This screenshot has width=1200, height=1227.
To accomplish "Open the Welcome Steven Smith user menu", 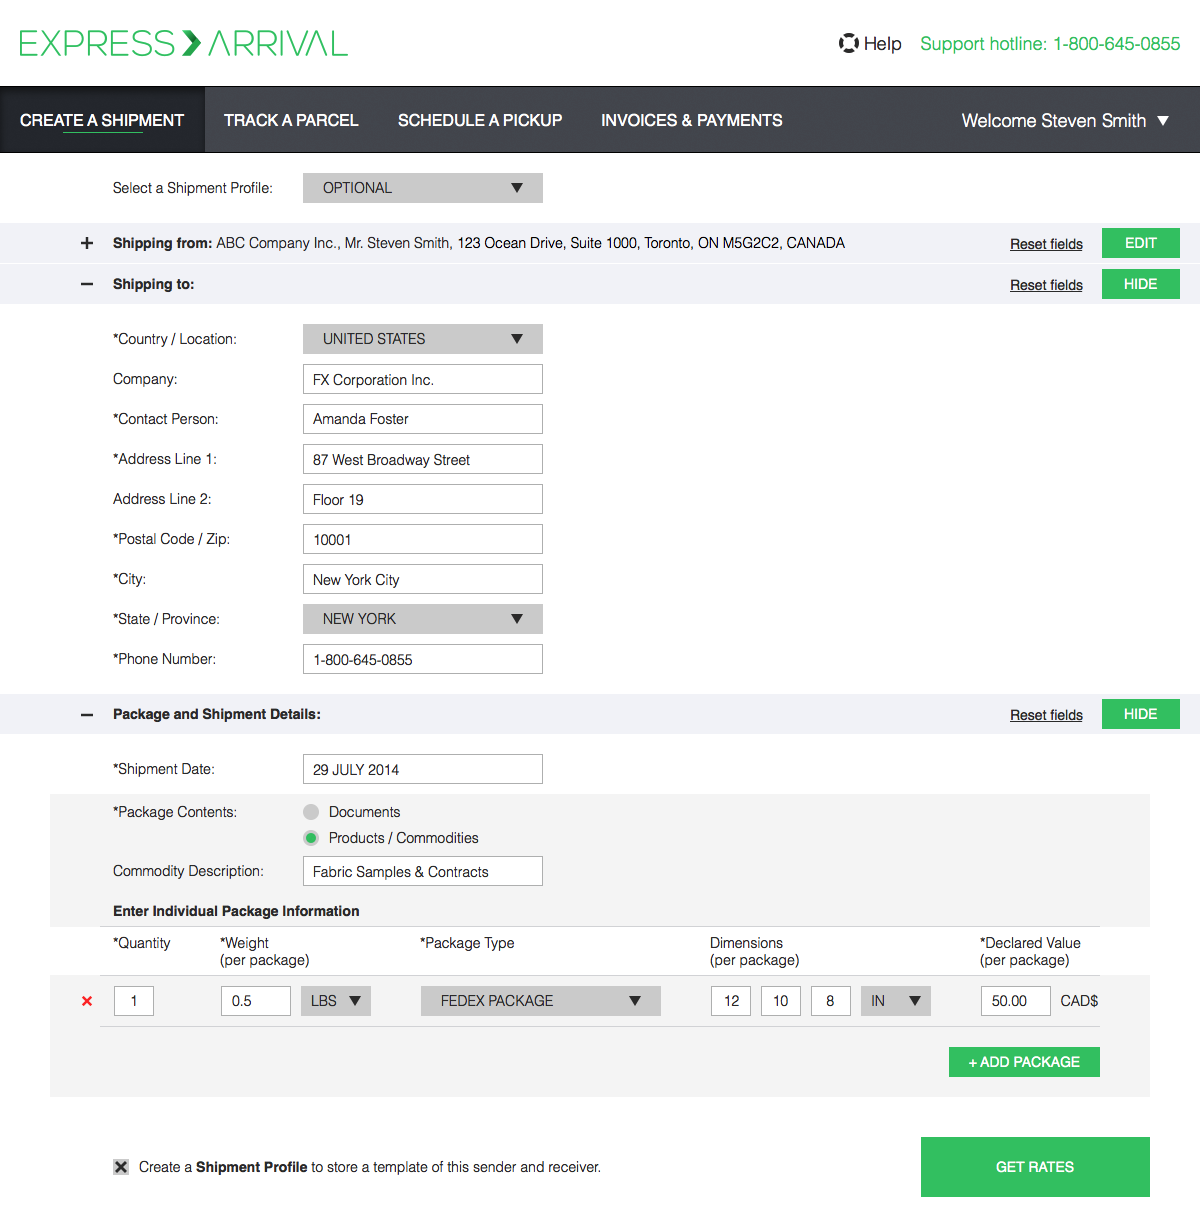I will pyautogui.click(x=1064, y=120).
